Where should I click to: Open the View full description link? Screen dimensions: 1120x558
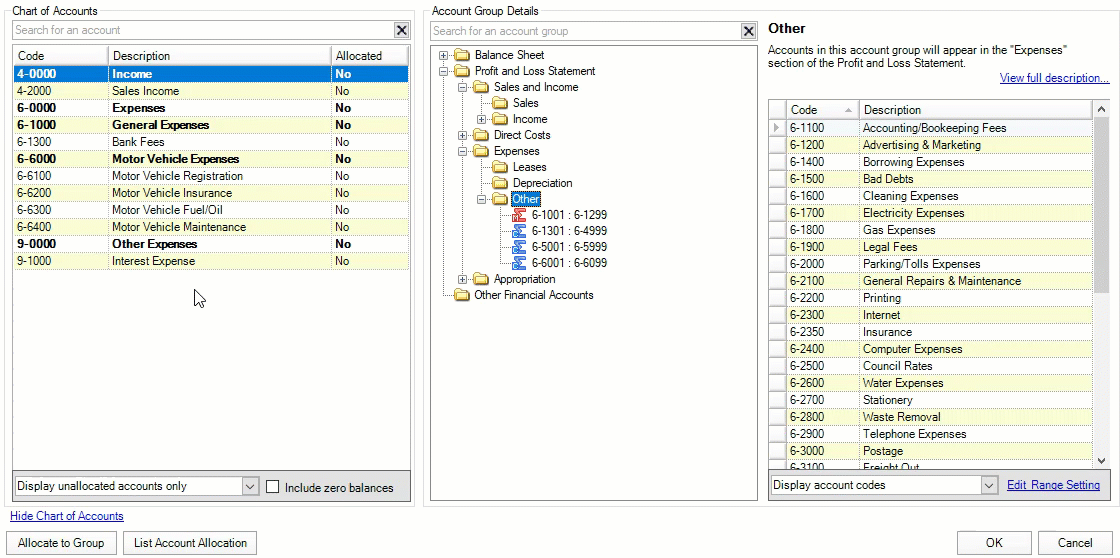click(1053, 78)
